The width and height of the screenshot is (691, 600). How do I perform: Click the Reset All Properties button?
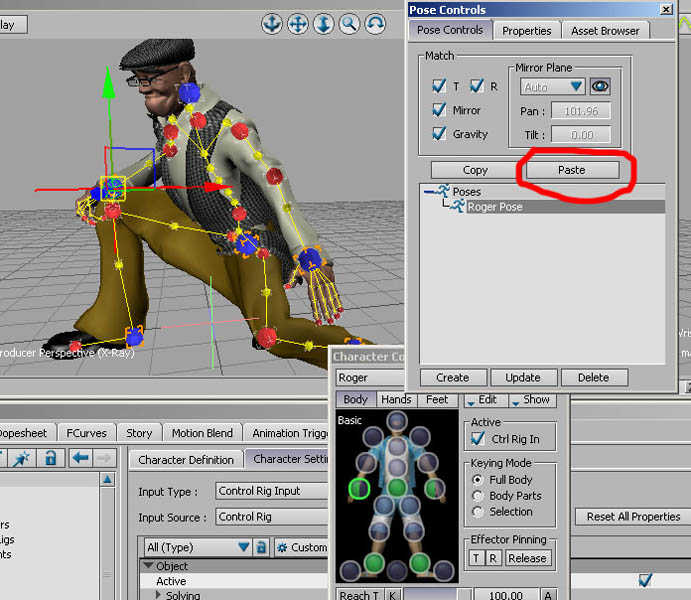(633, 516)
